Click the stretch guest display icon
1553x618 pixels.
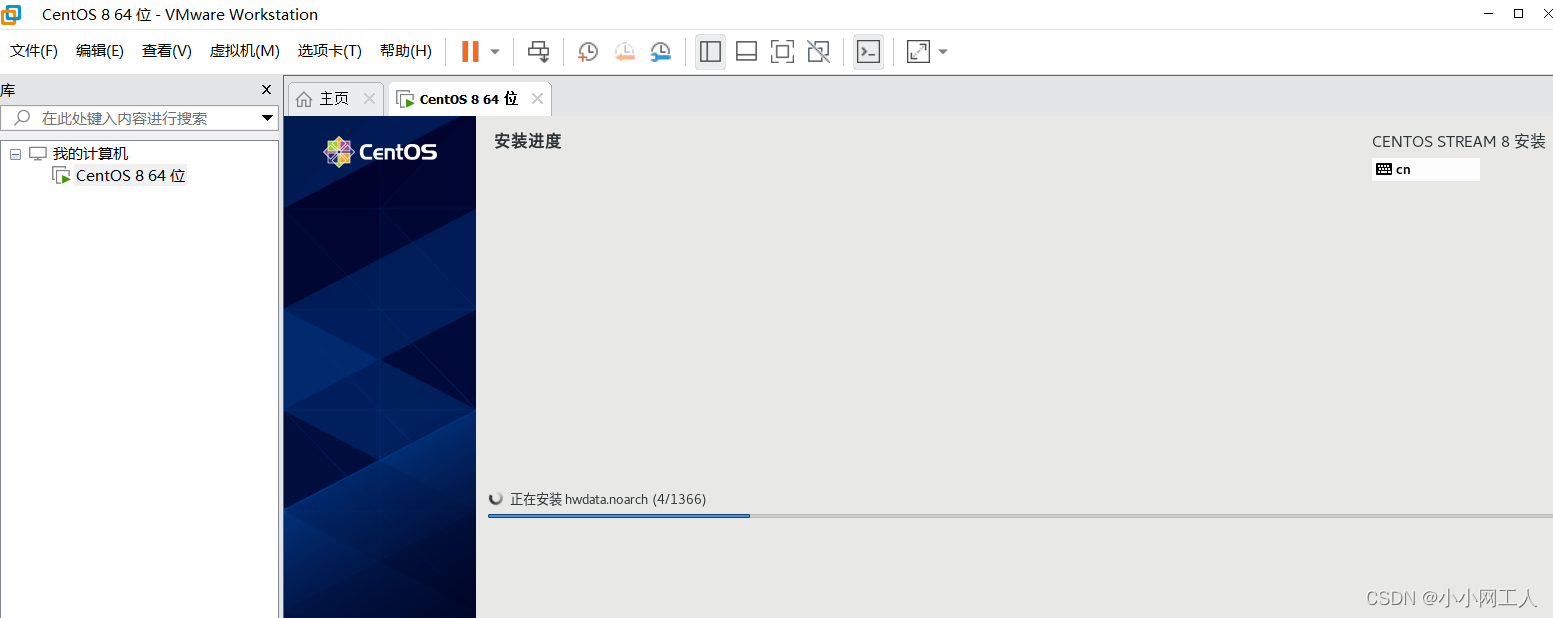[918, 52]
